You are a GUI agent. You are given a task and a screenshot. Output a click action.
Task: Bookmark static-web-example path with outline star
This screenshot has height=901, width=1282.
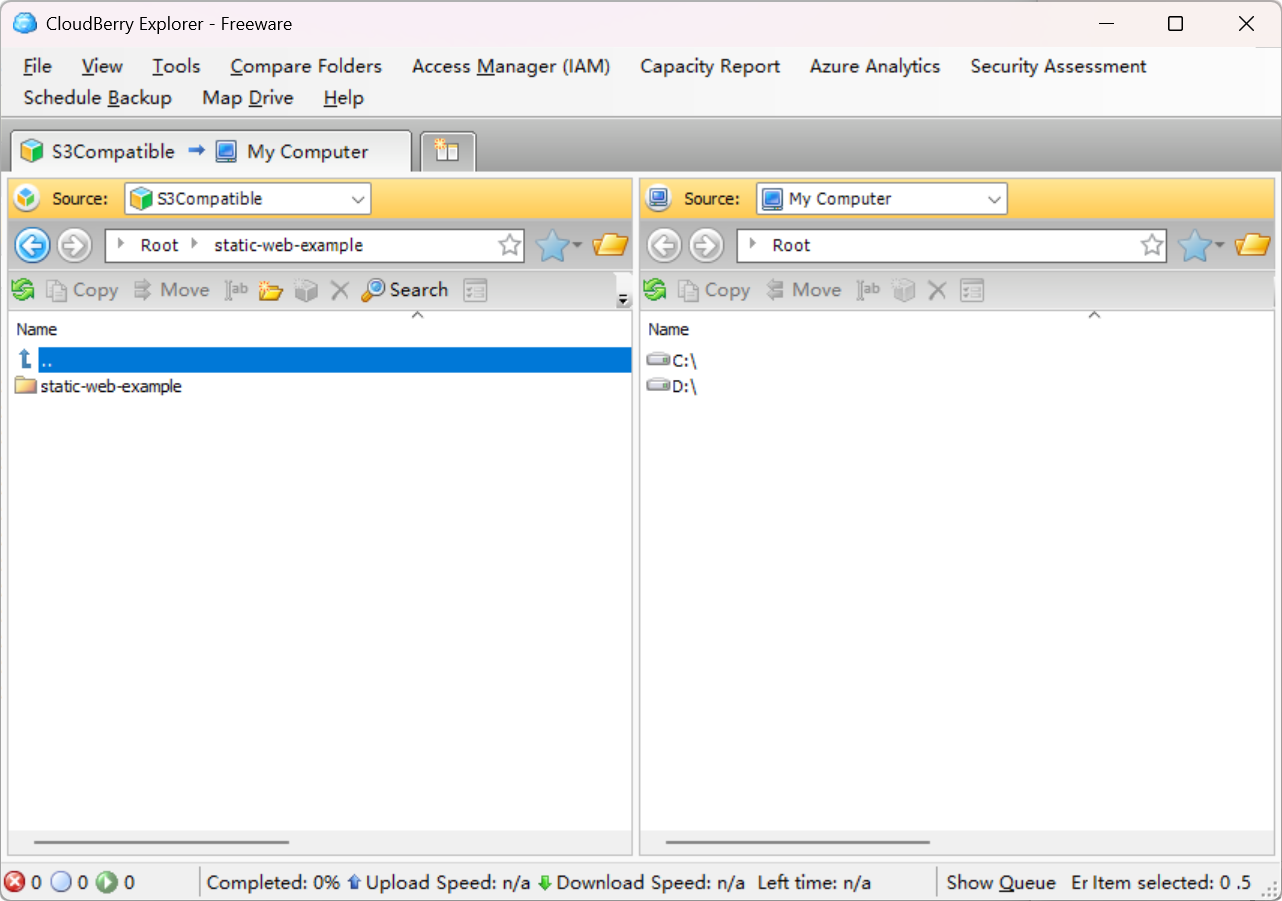(509, 245)
